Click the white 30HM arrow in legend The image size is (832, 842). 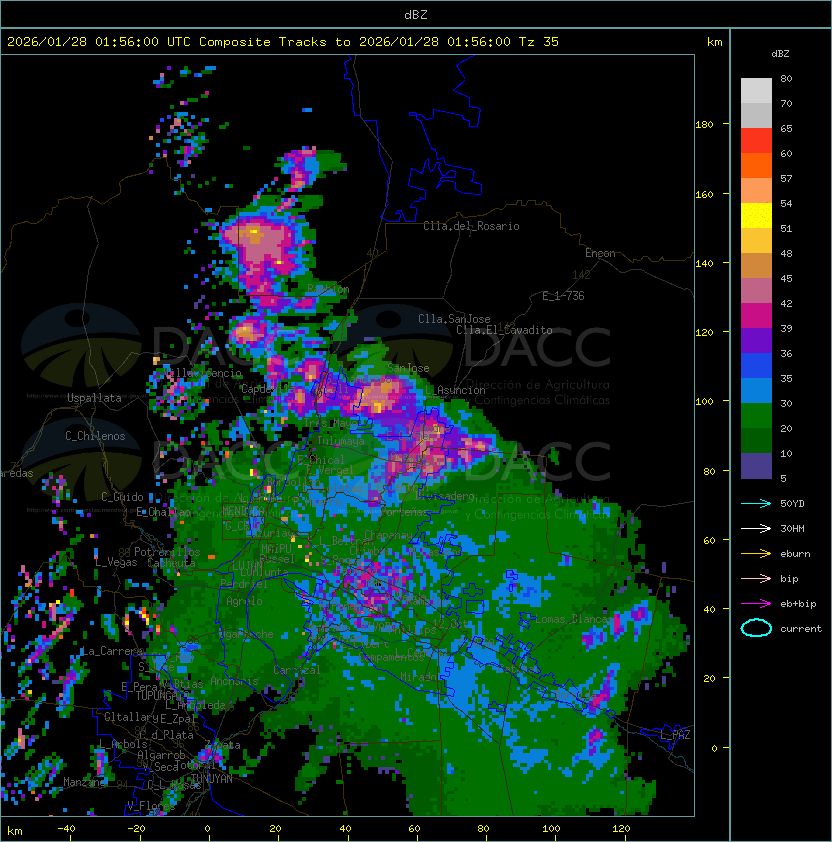pos(756,528)
